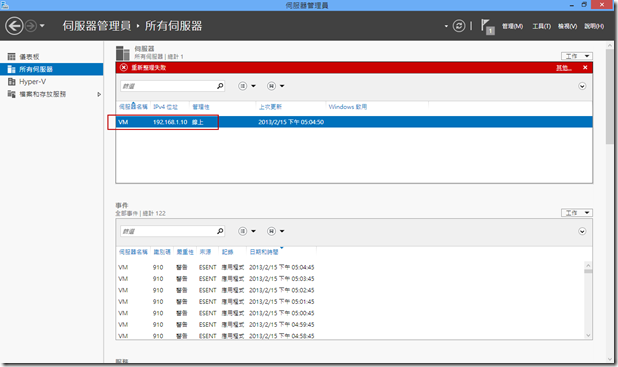Go back with the circled left arrow

point(14,26)
